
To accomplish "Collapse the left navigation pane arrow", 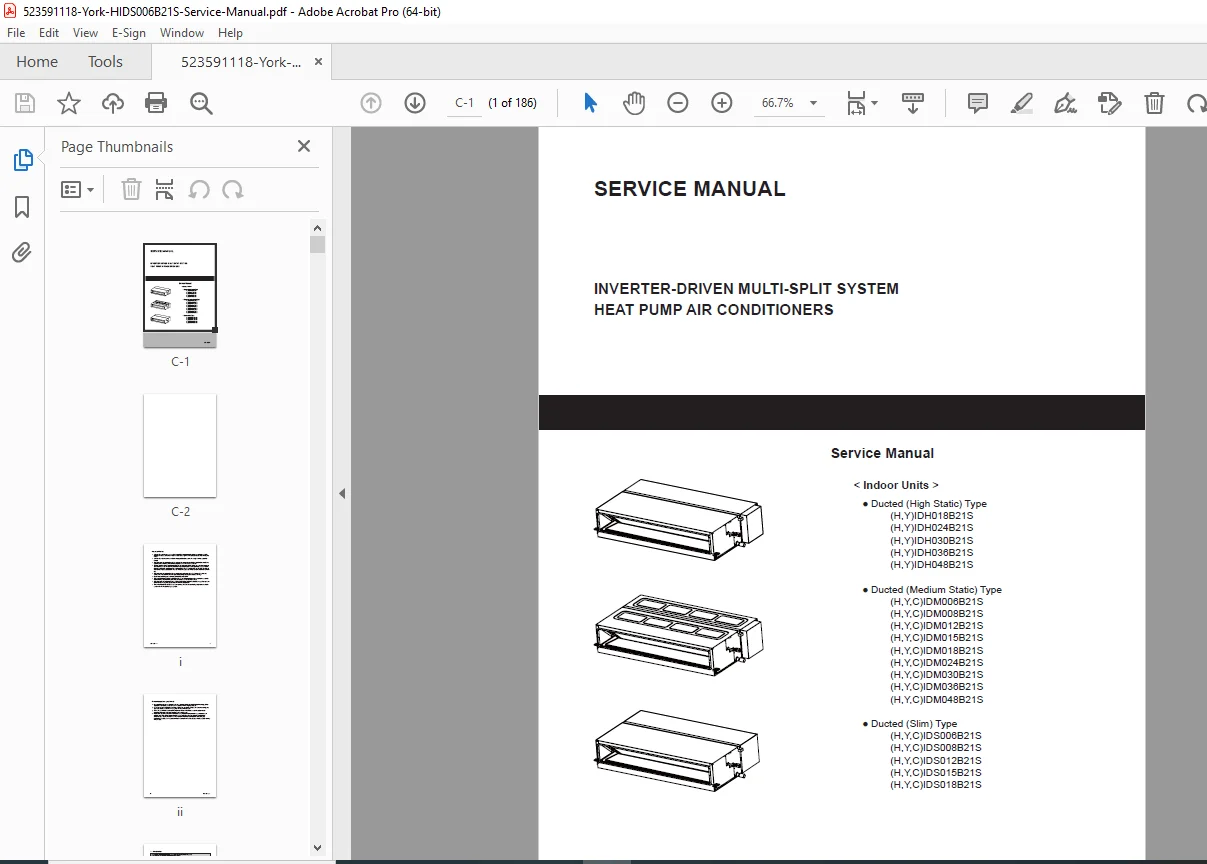I will click(342, 493).
